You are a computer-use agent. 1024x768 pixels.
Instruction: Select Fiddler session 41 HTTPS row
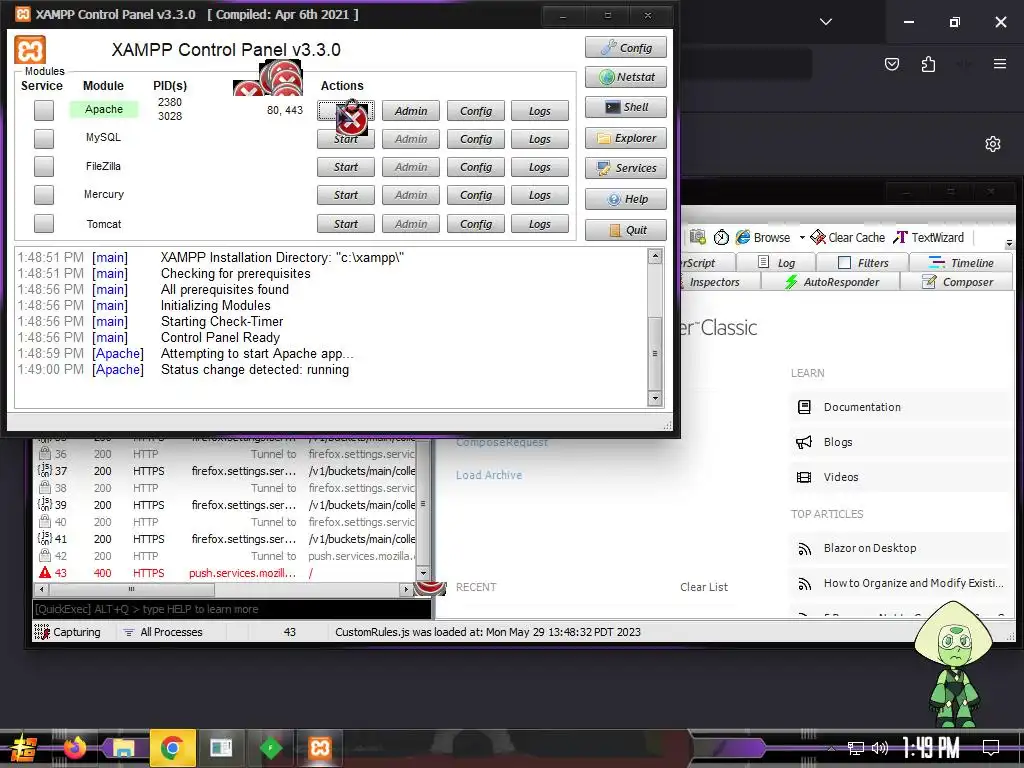coord(226,539)
